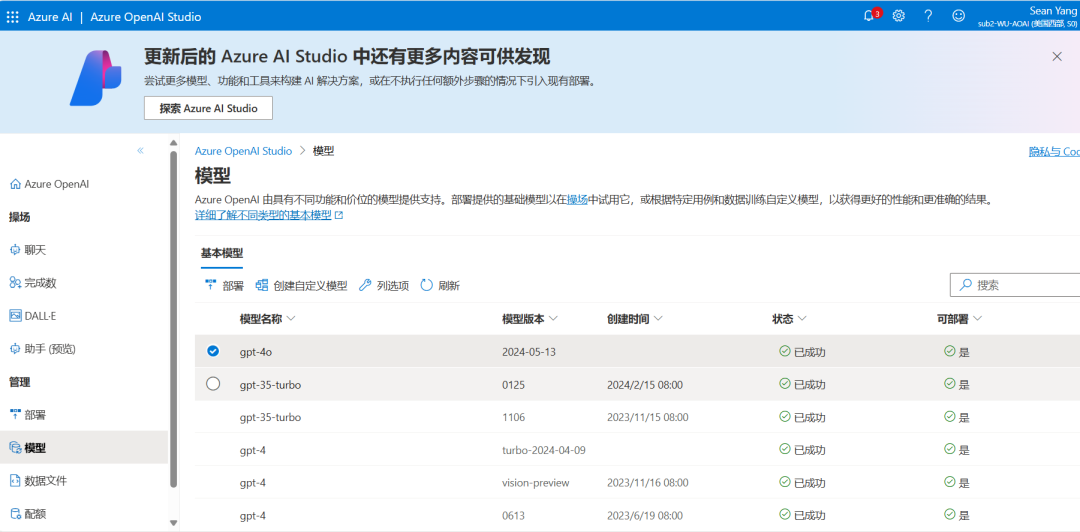Screen dimensions: 1080x532
Task: Click the 模型 sidebar item
Action: click(x=84, y=448)
